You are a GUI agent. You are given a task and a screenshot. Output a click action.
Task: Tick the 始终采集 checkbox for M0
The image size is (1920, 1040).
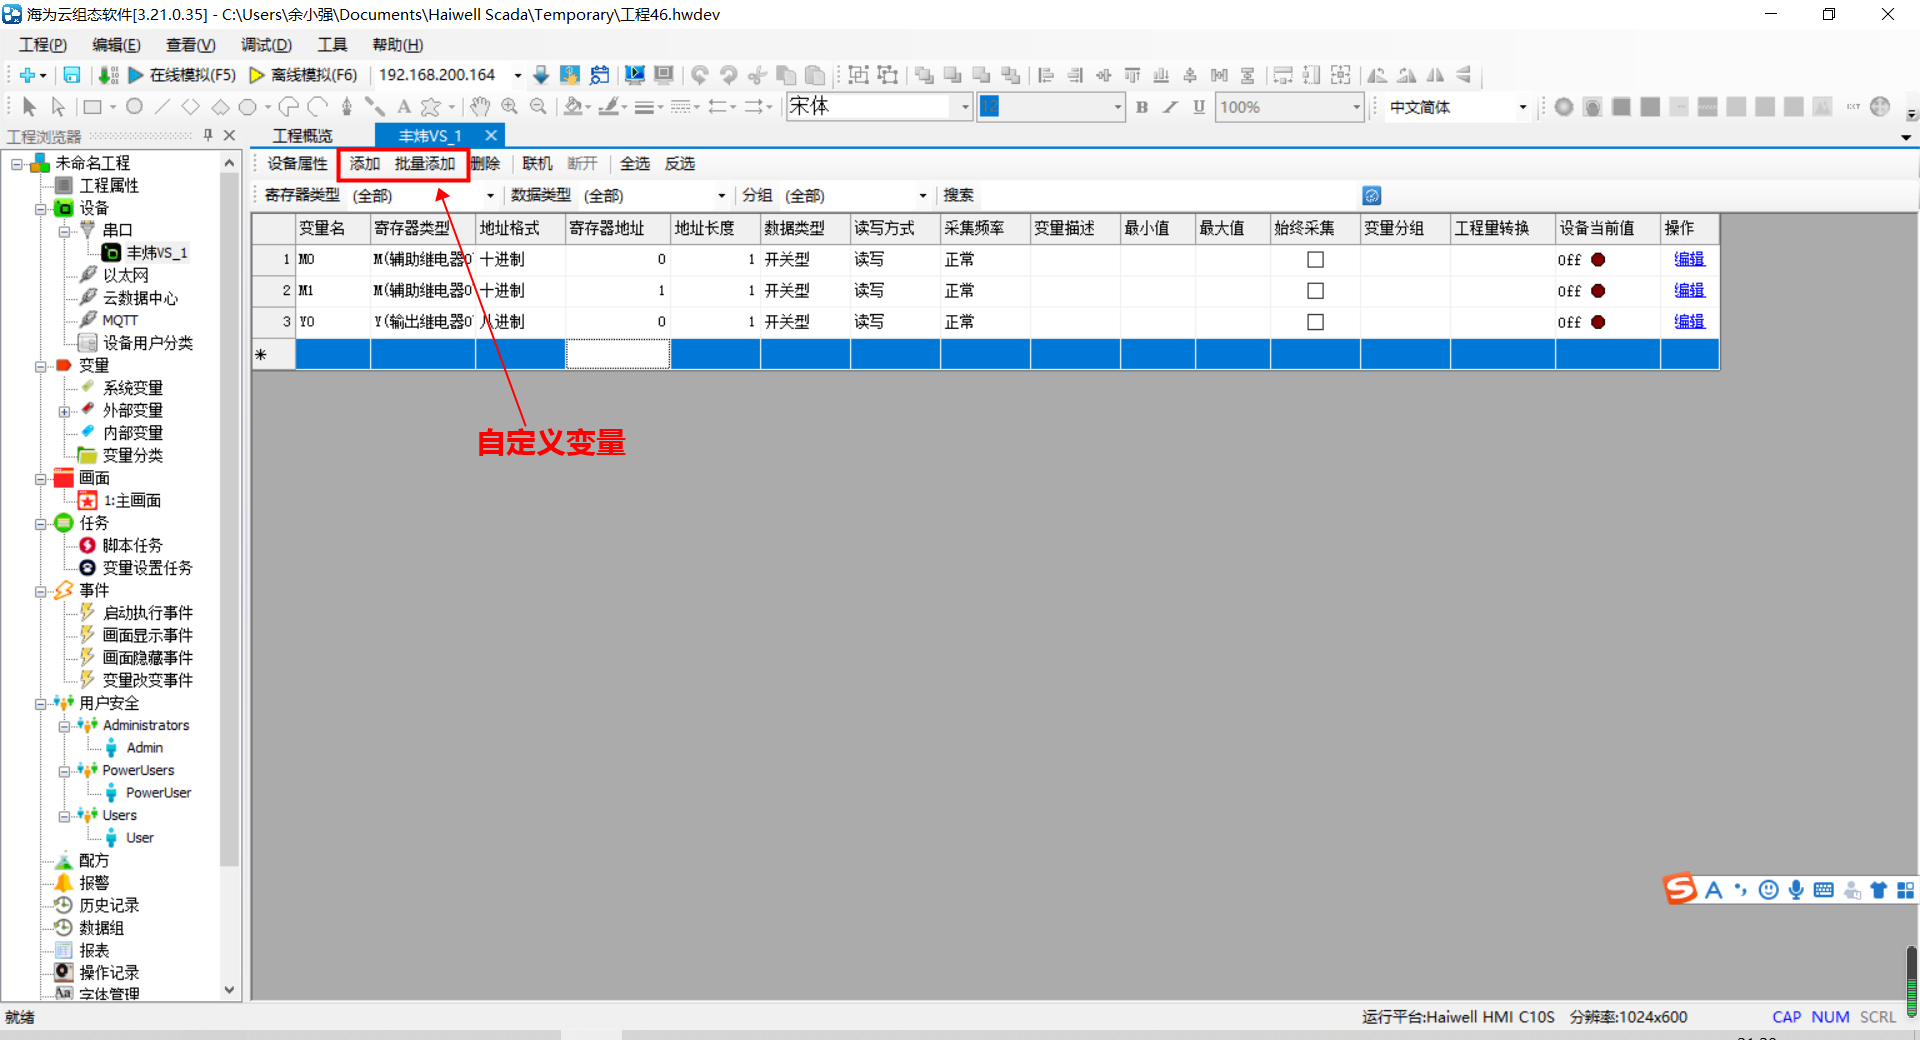tap(1315, 260)
